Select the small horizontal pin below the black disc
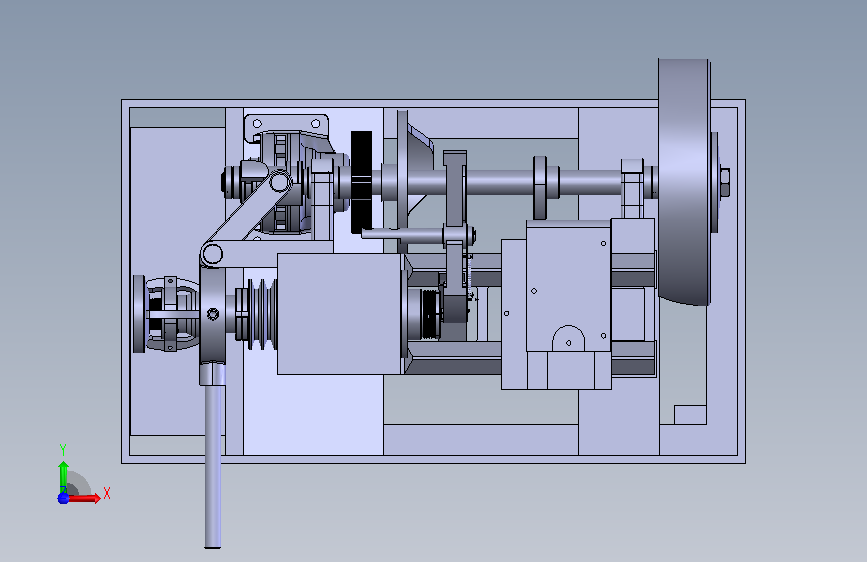Screen dimensions: 867x562 [402, 235]
